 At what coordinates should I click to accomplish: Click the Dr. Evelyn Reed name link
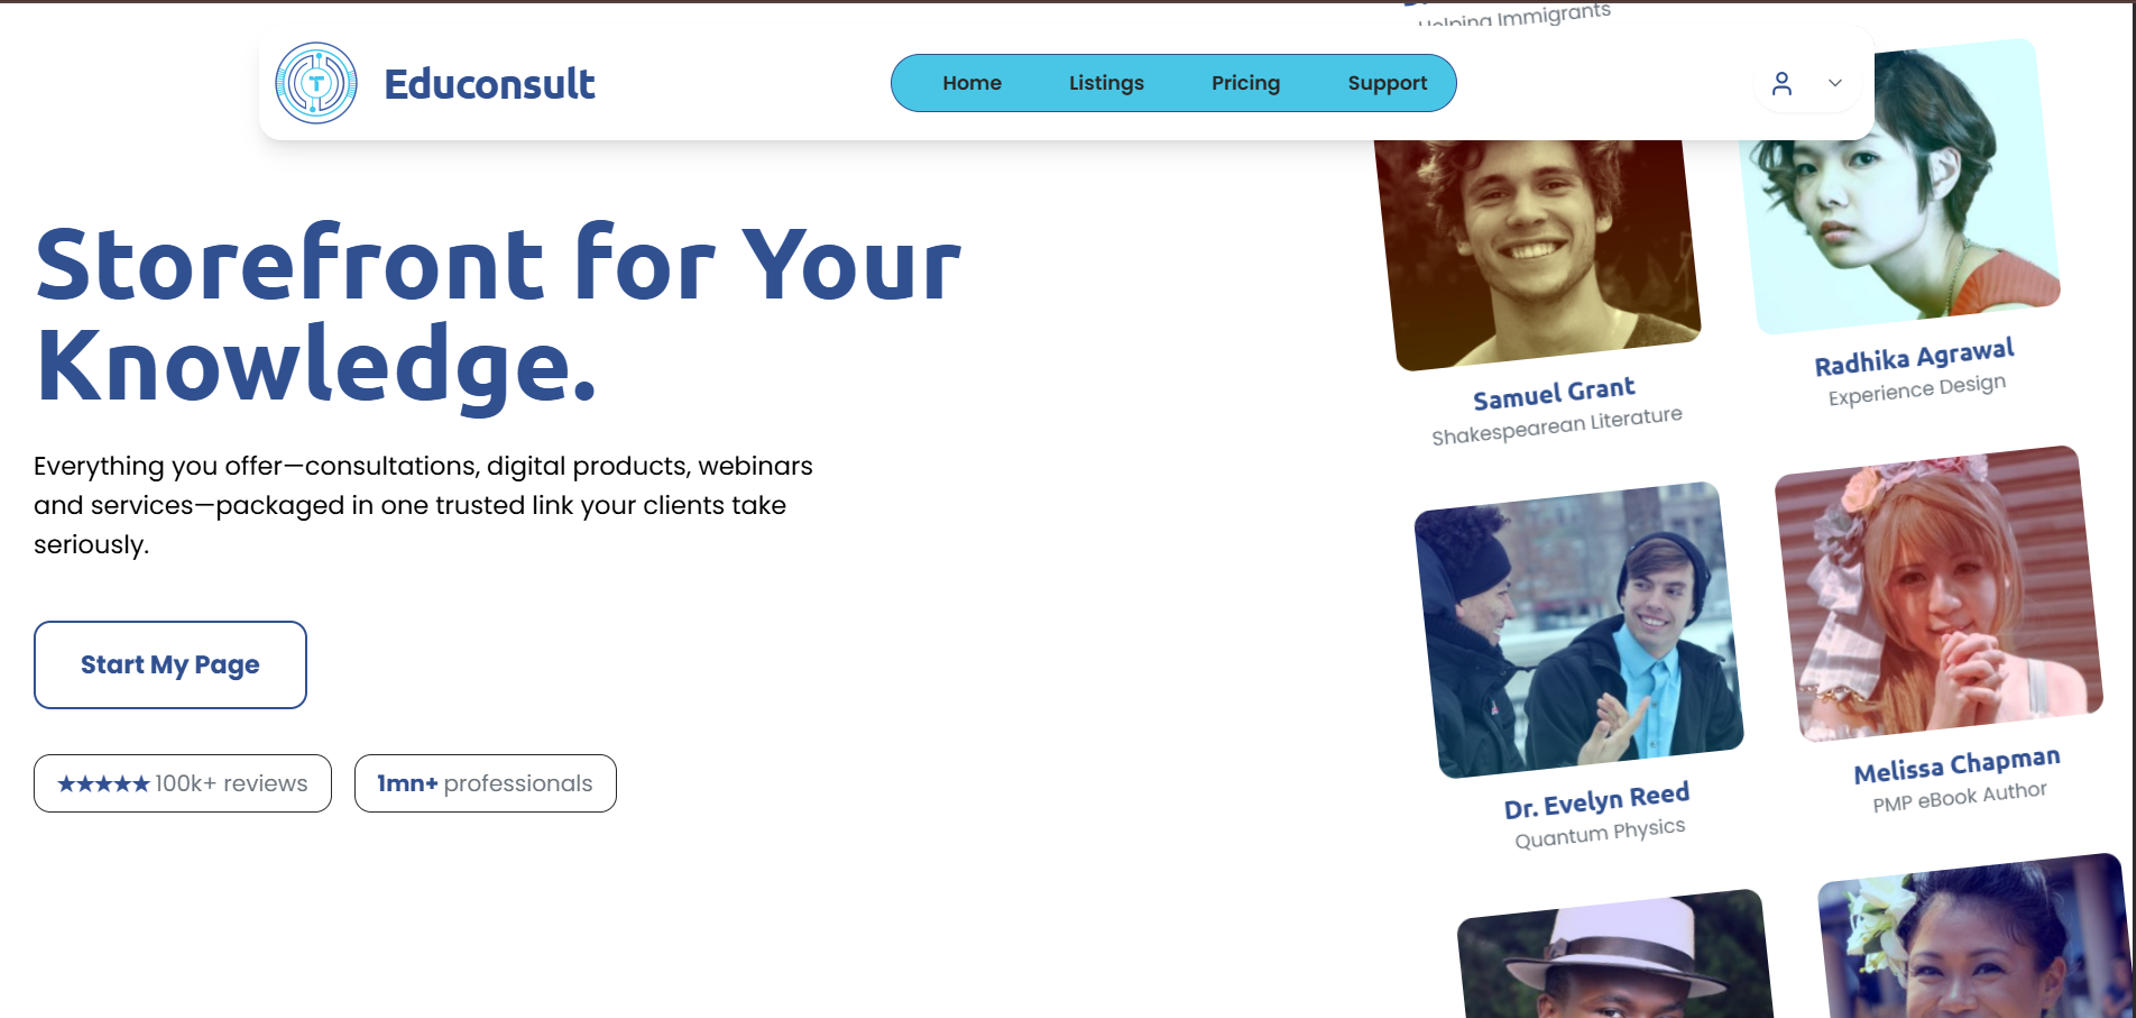click(1596, 800)
